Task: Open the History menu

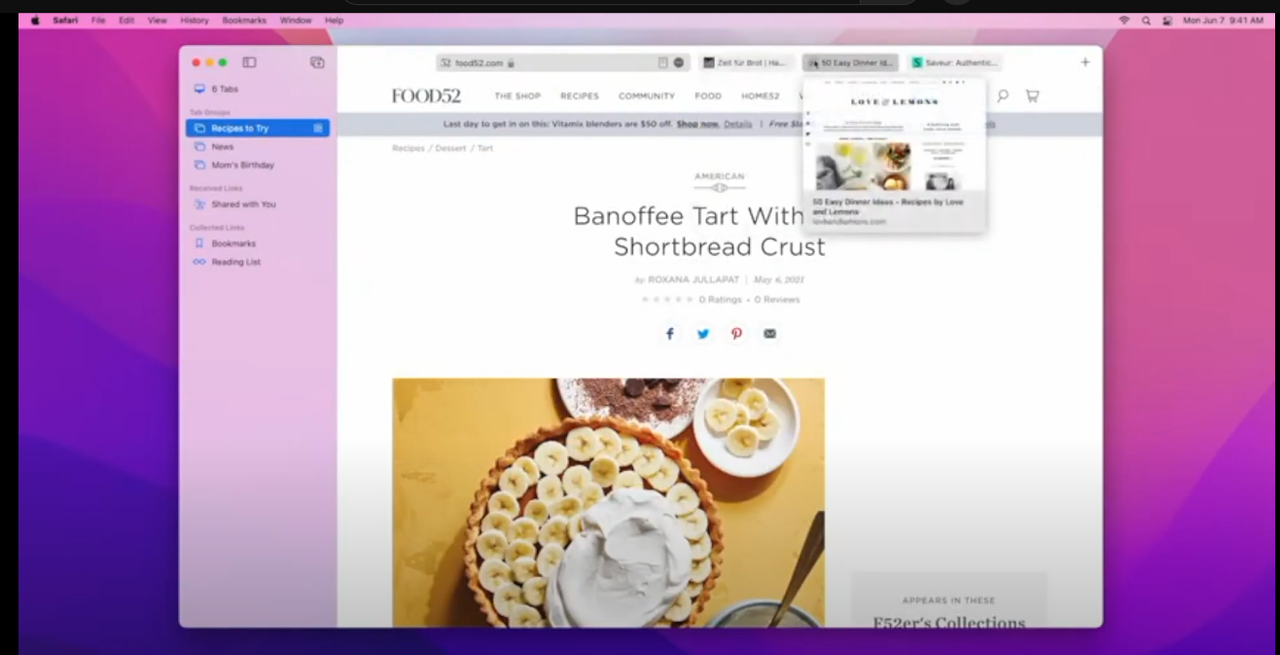Action: pyautogui.click(x=194, y=20)
